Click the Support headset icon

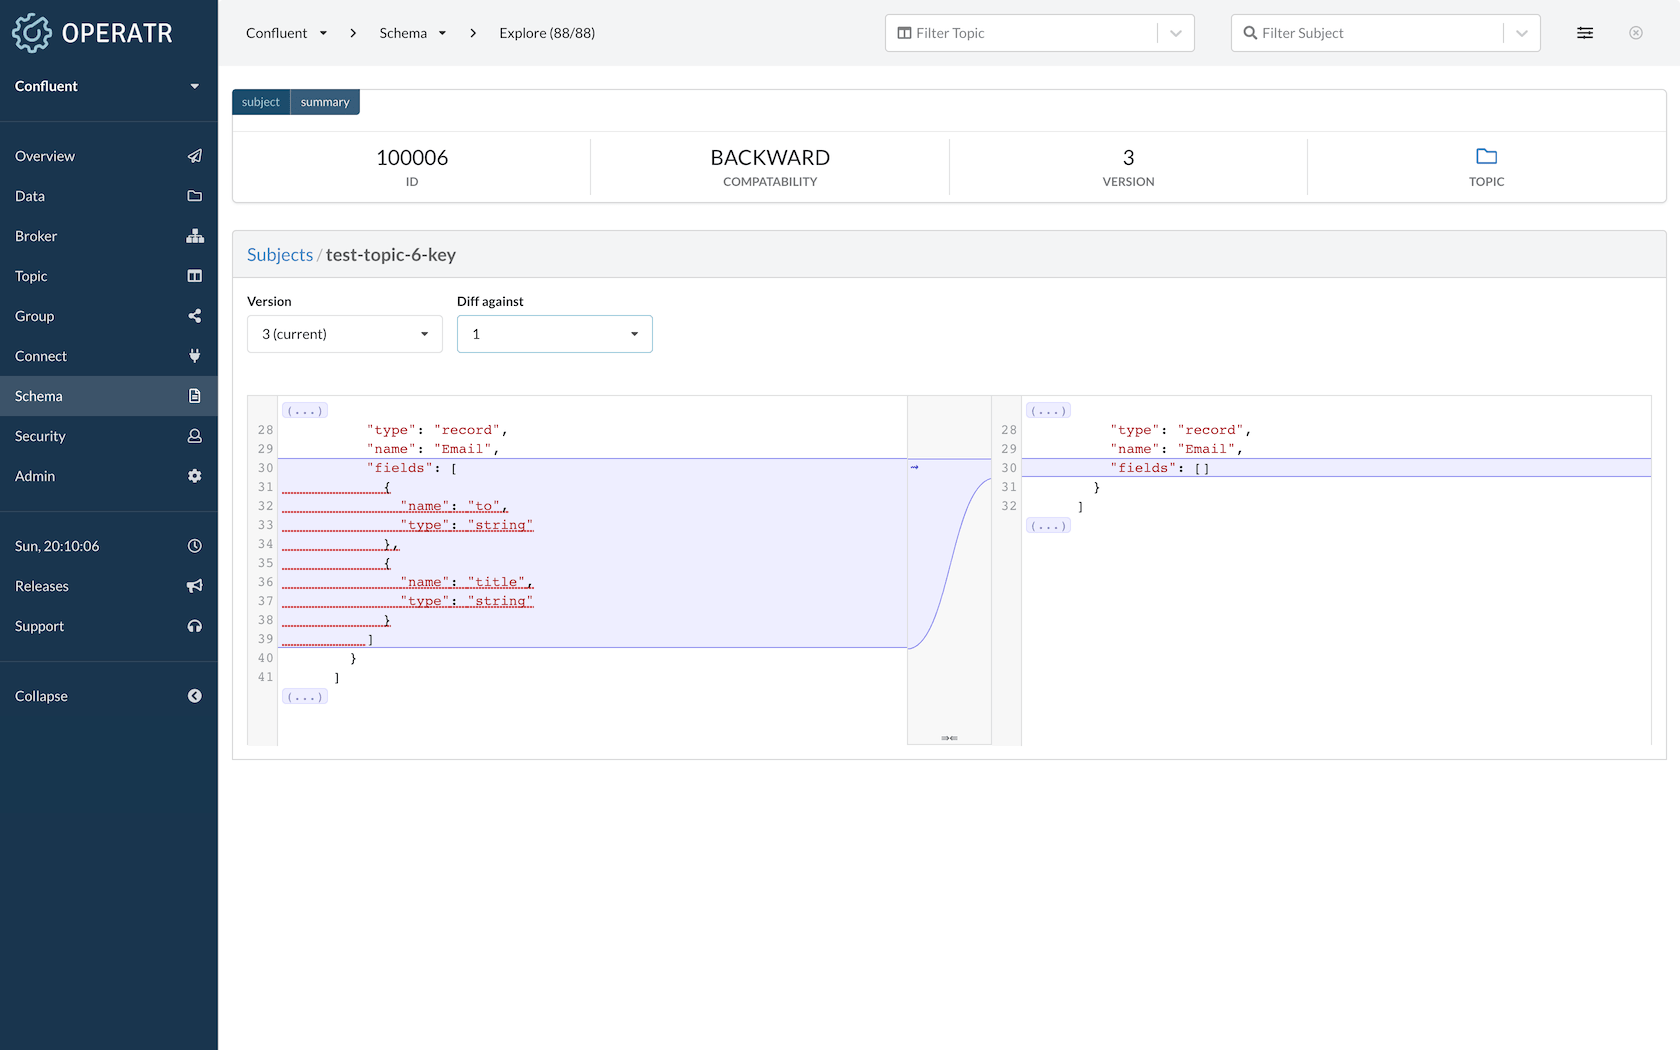(x=195, y=626)
